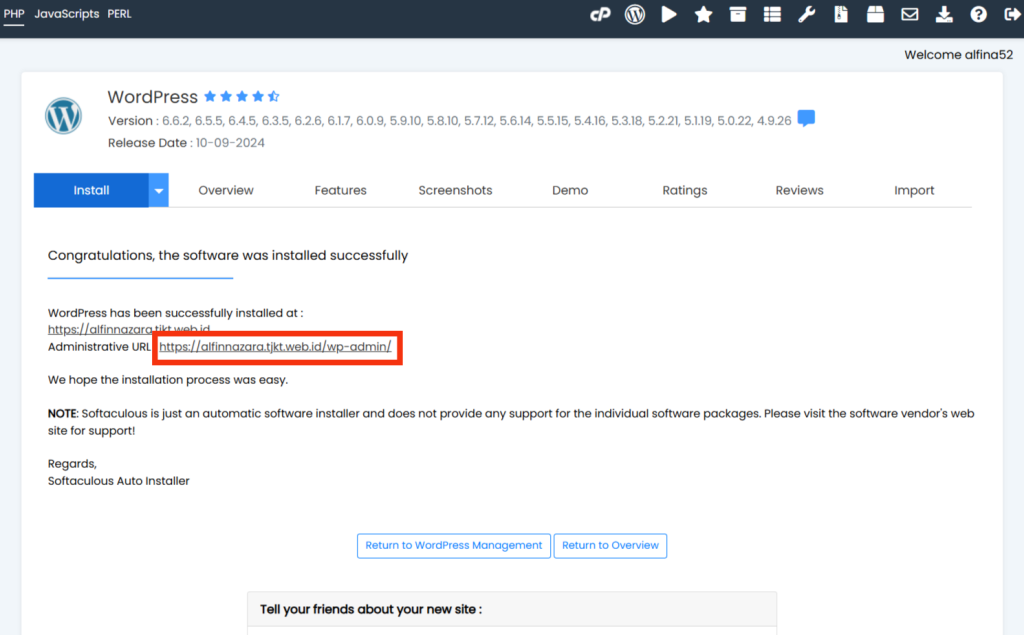Click the star ratings icon in top bar

point(703,14)
